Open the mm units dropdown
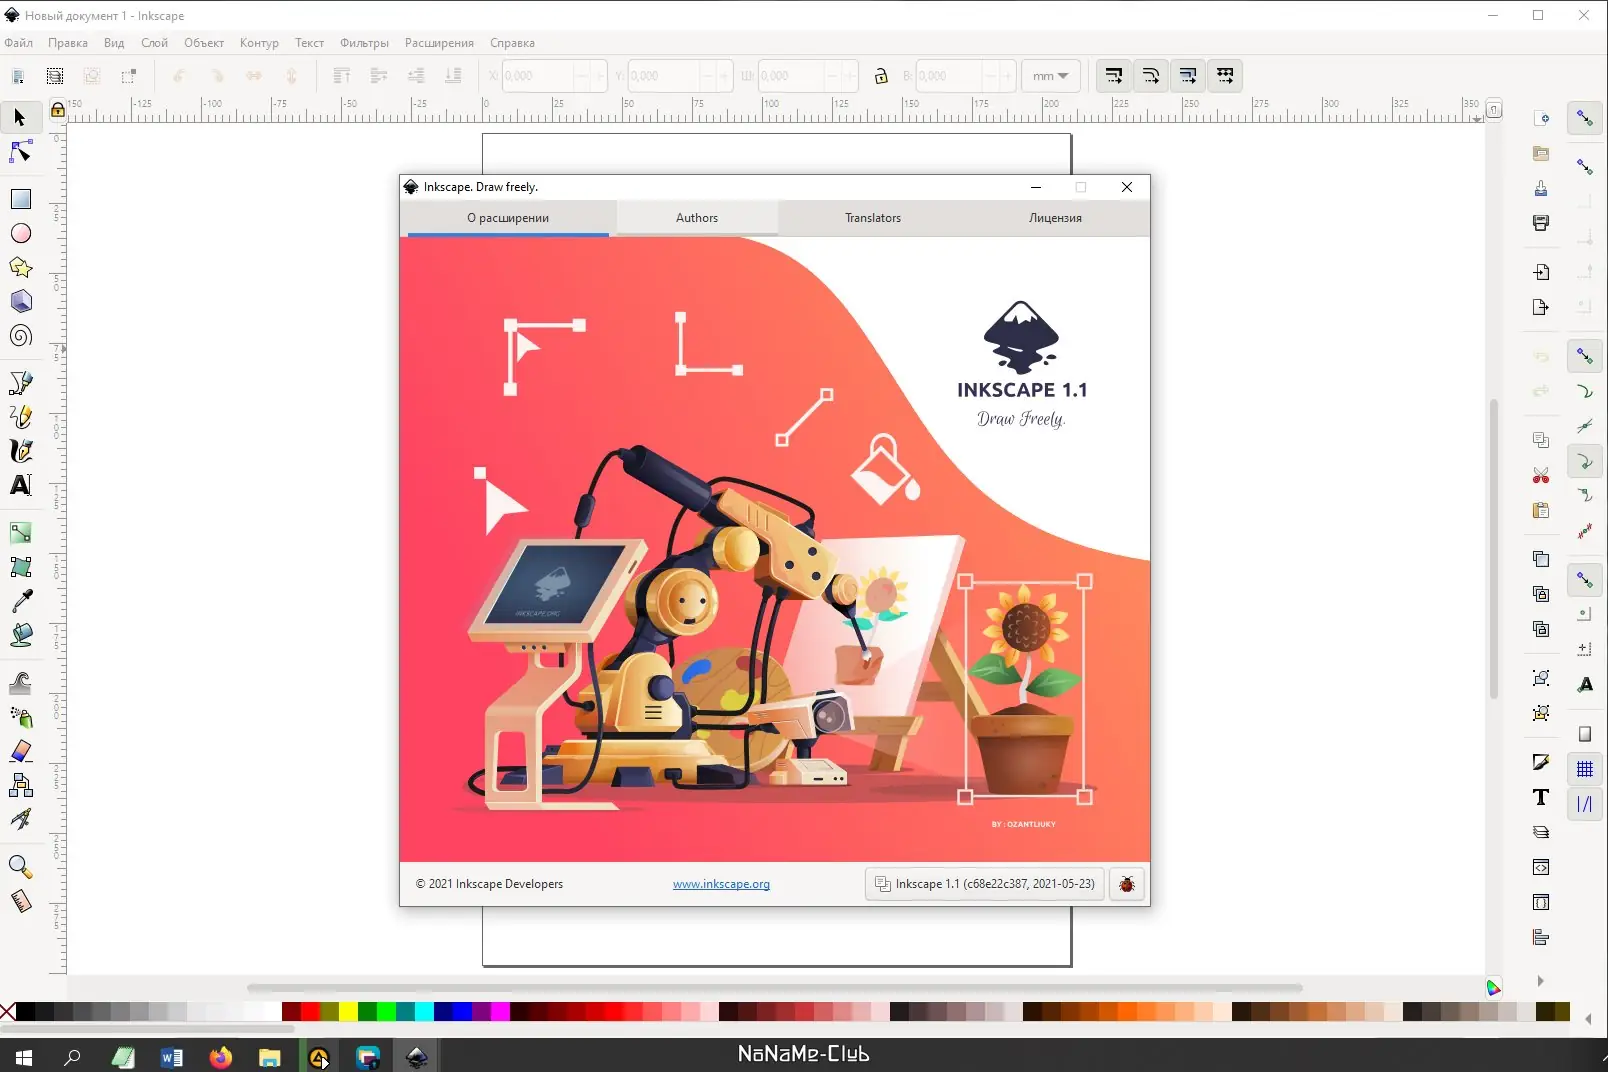This screenshot has width=1608, height=1072. [1051, 76]
